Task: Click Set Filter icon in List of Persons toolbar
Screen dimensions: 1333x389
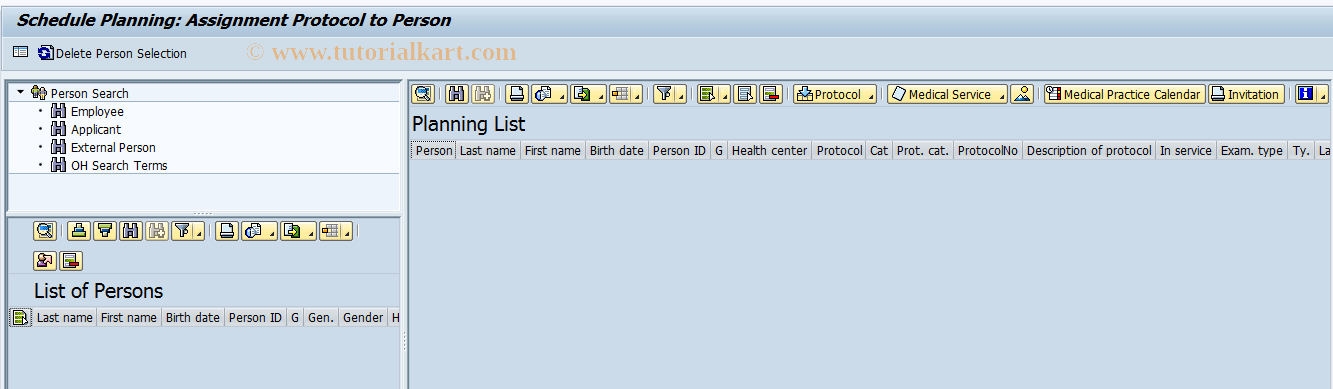Action: (x=182, y=231)
